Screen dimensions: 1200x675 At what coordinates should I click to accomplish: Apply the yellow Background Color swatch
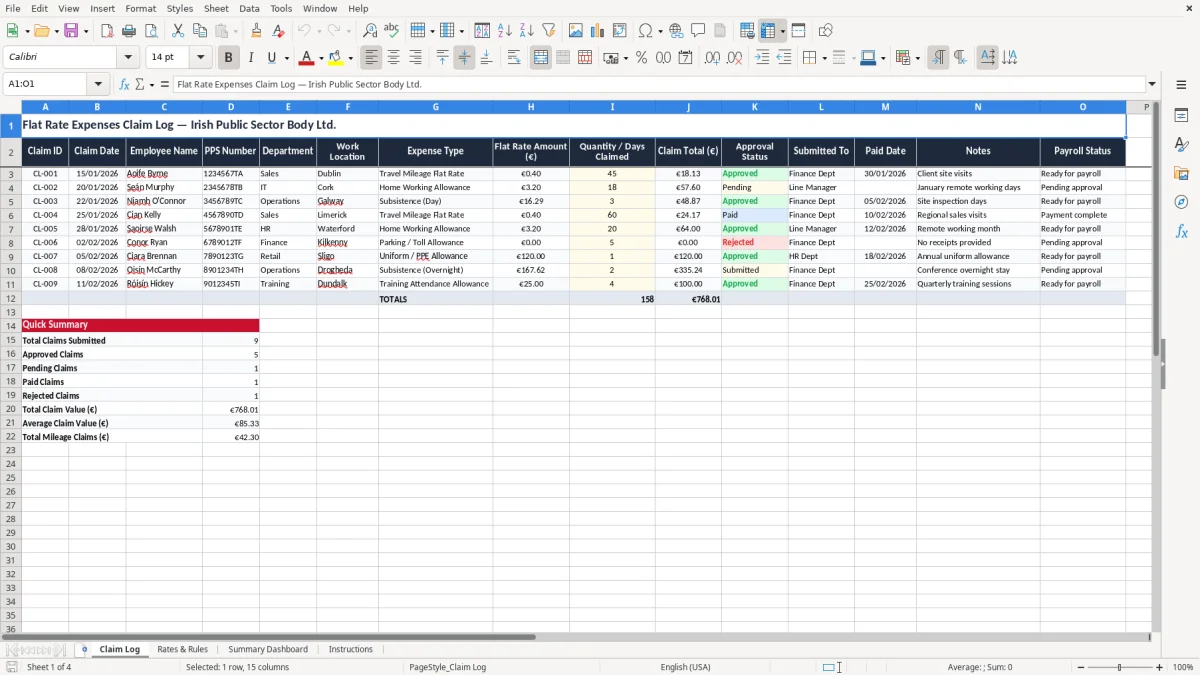point(336,58)
